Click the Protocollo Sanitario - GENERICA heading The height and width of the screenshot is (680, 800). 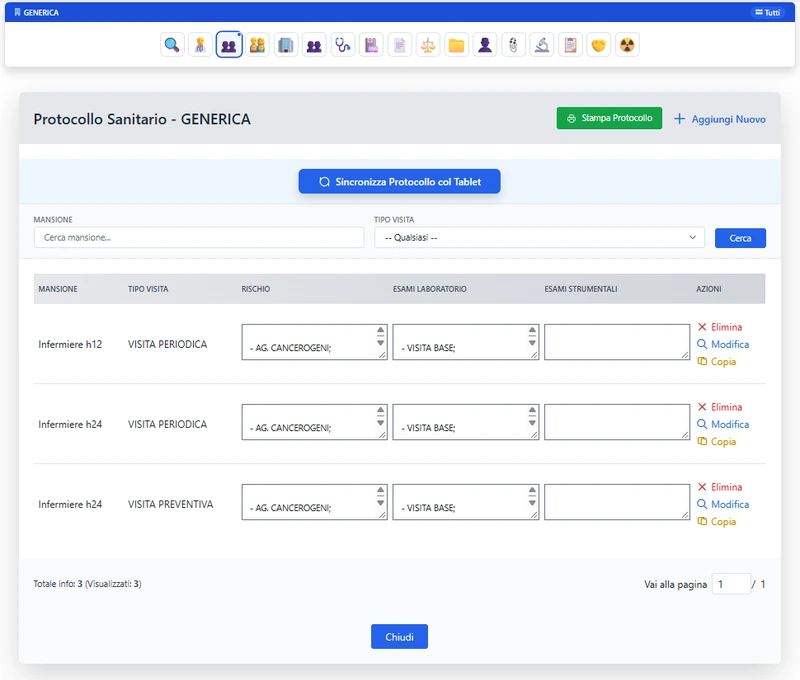coord(142,119)
